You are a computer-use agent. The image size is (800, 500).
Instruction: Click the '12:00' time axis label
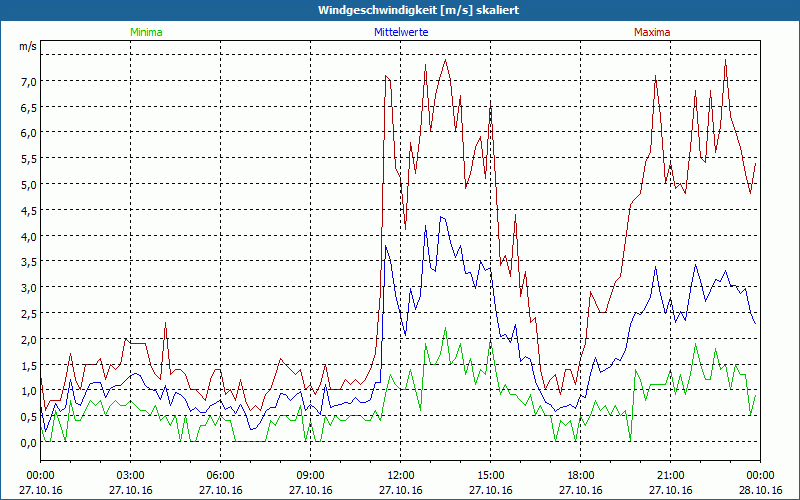point(401,476)
